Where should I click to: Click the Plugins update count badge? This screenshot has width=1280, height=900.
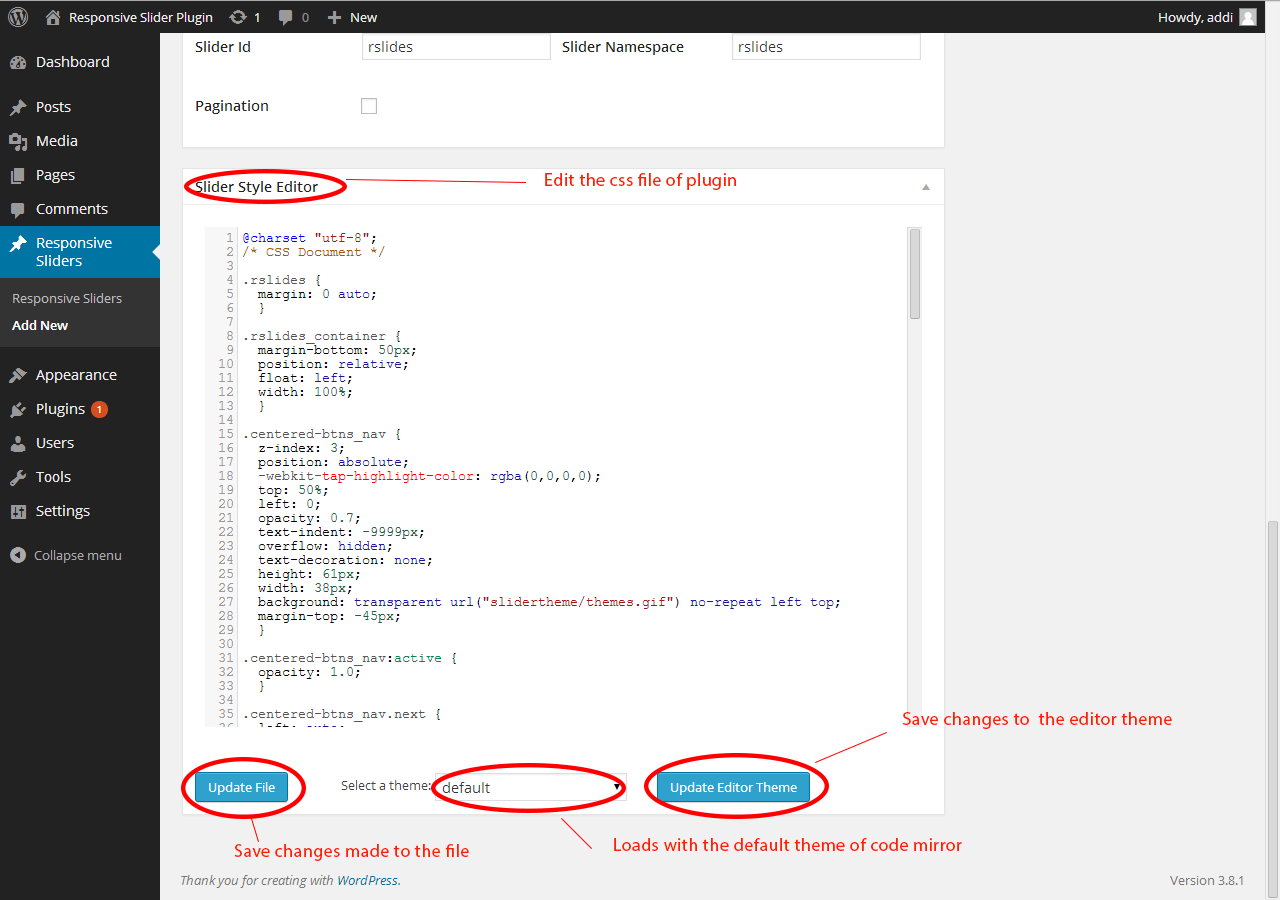pyautogui.click(x=99, y=409)
